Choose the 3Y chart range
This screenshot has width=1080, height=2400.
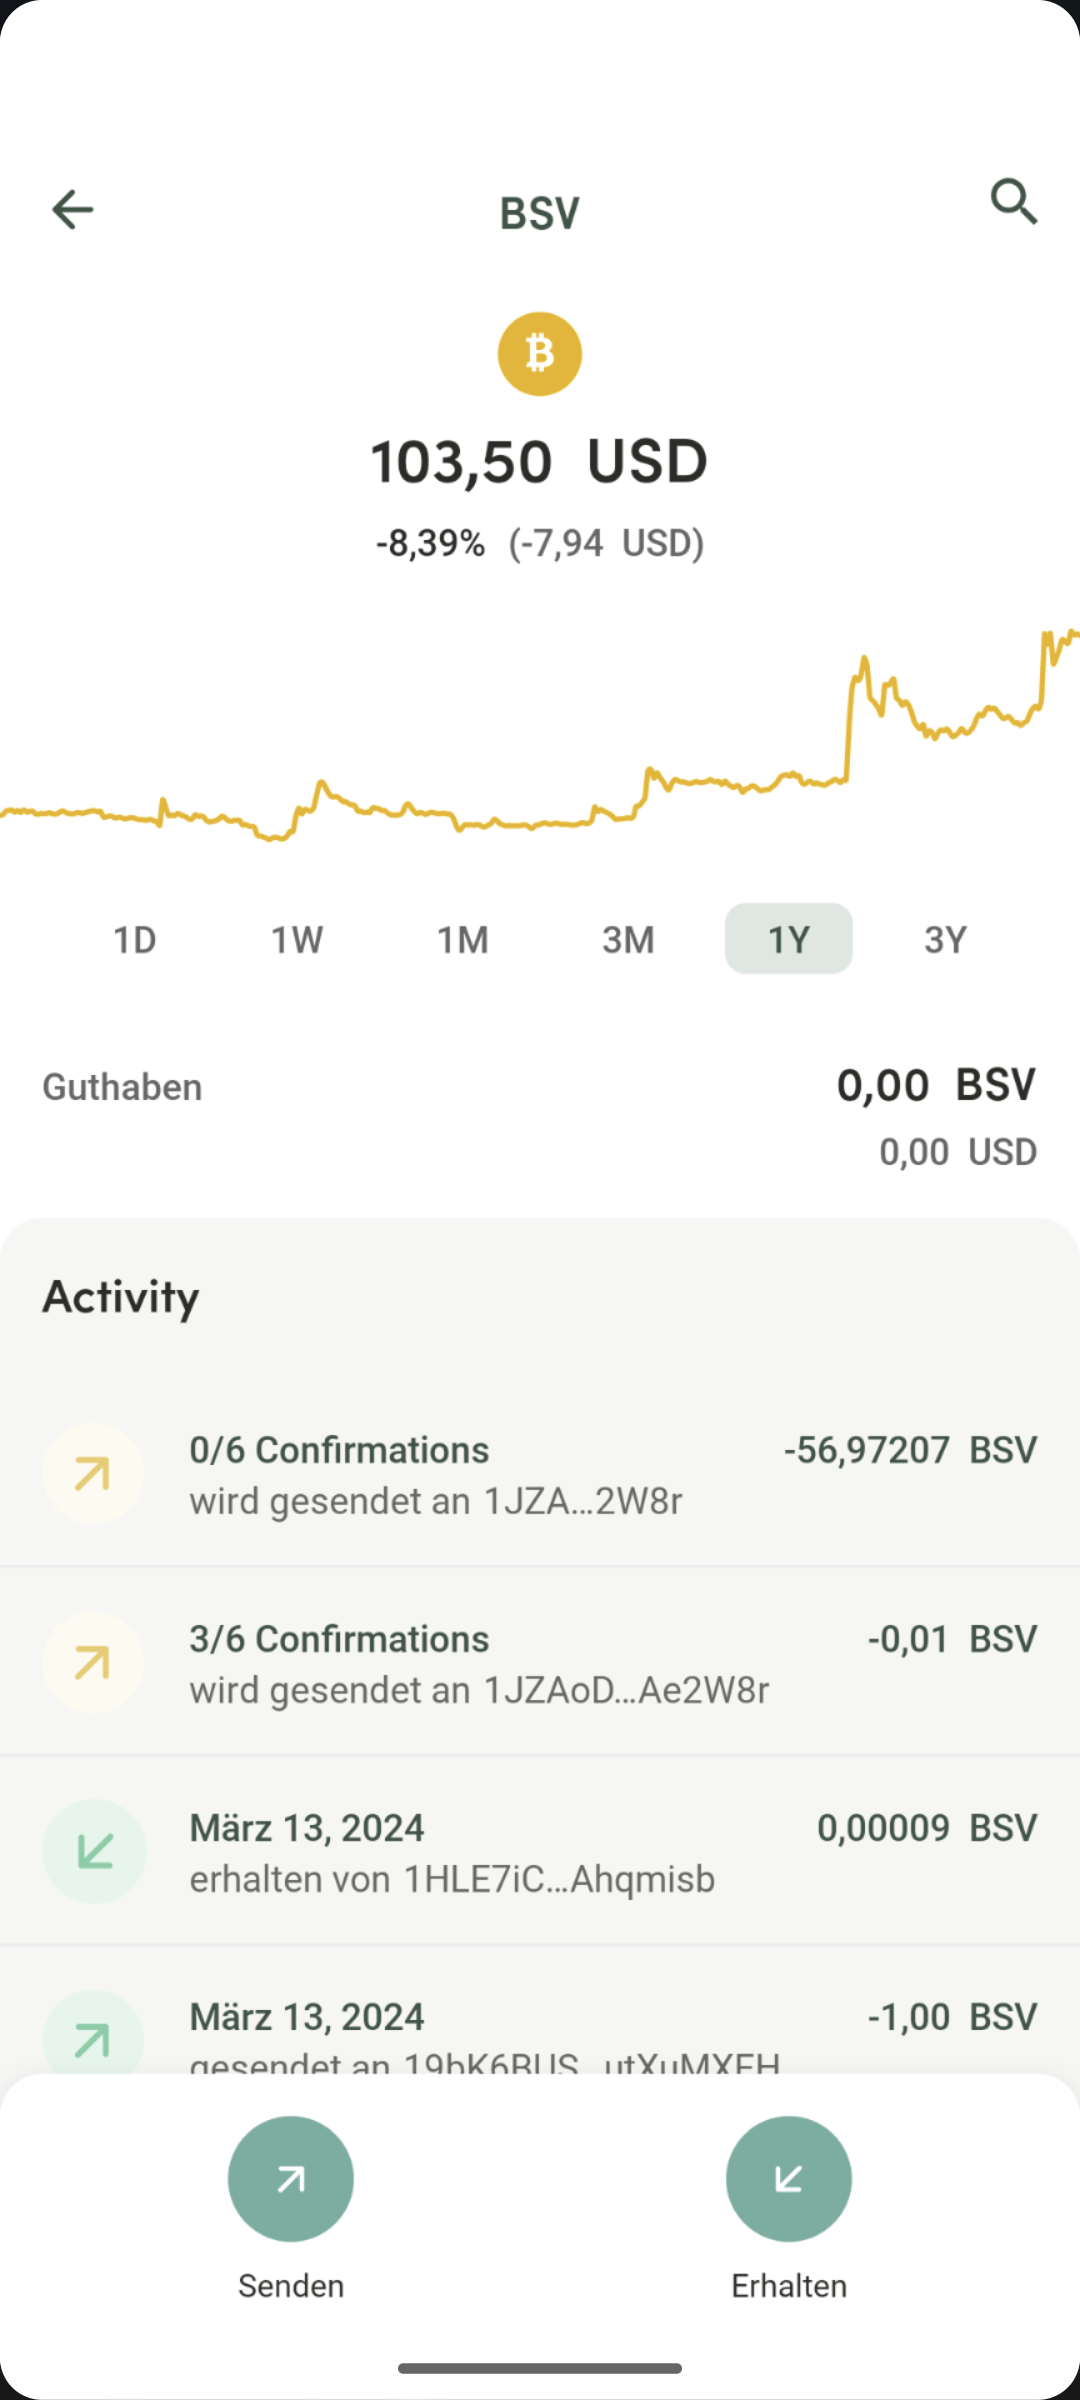pyautogui.click(x=945, y=939)
